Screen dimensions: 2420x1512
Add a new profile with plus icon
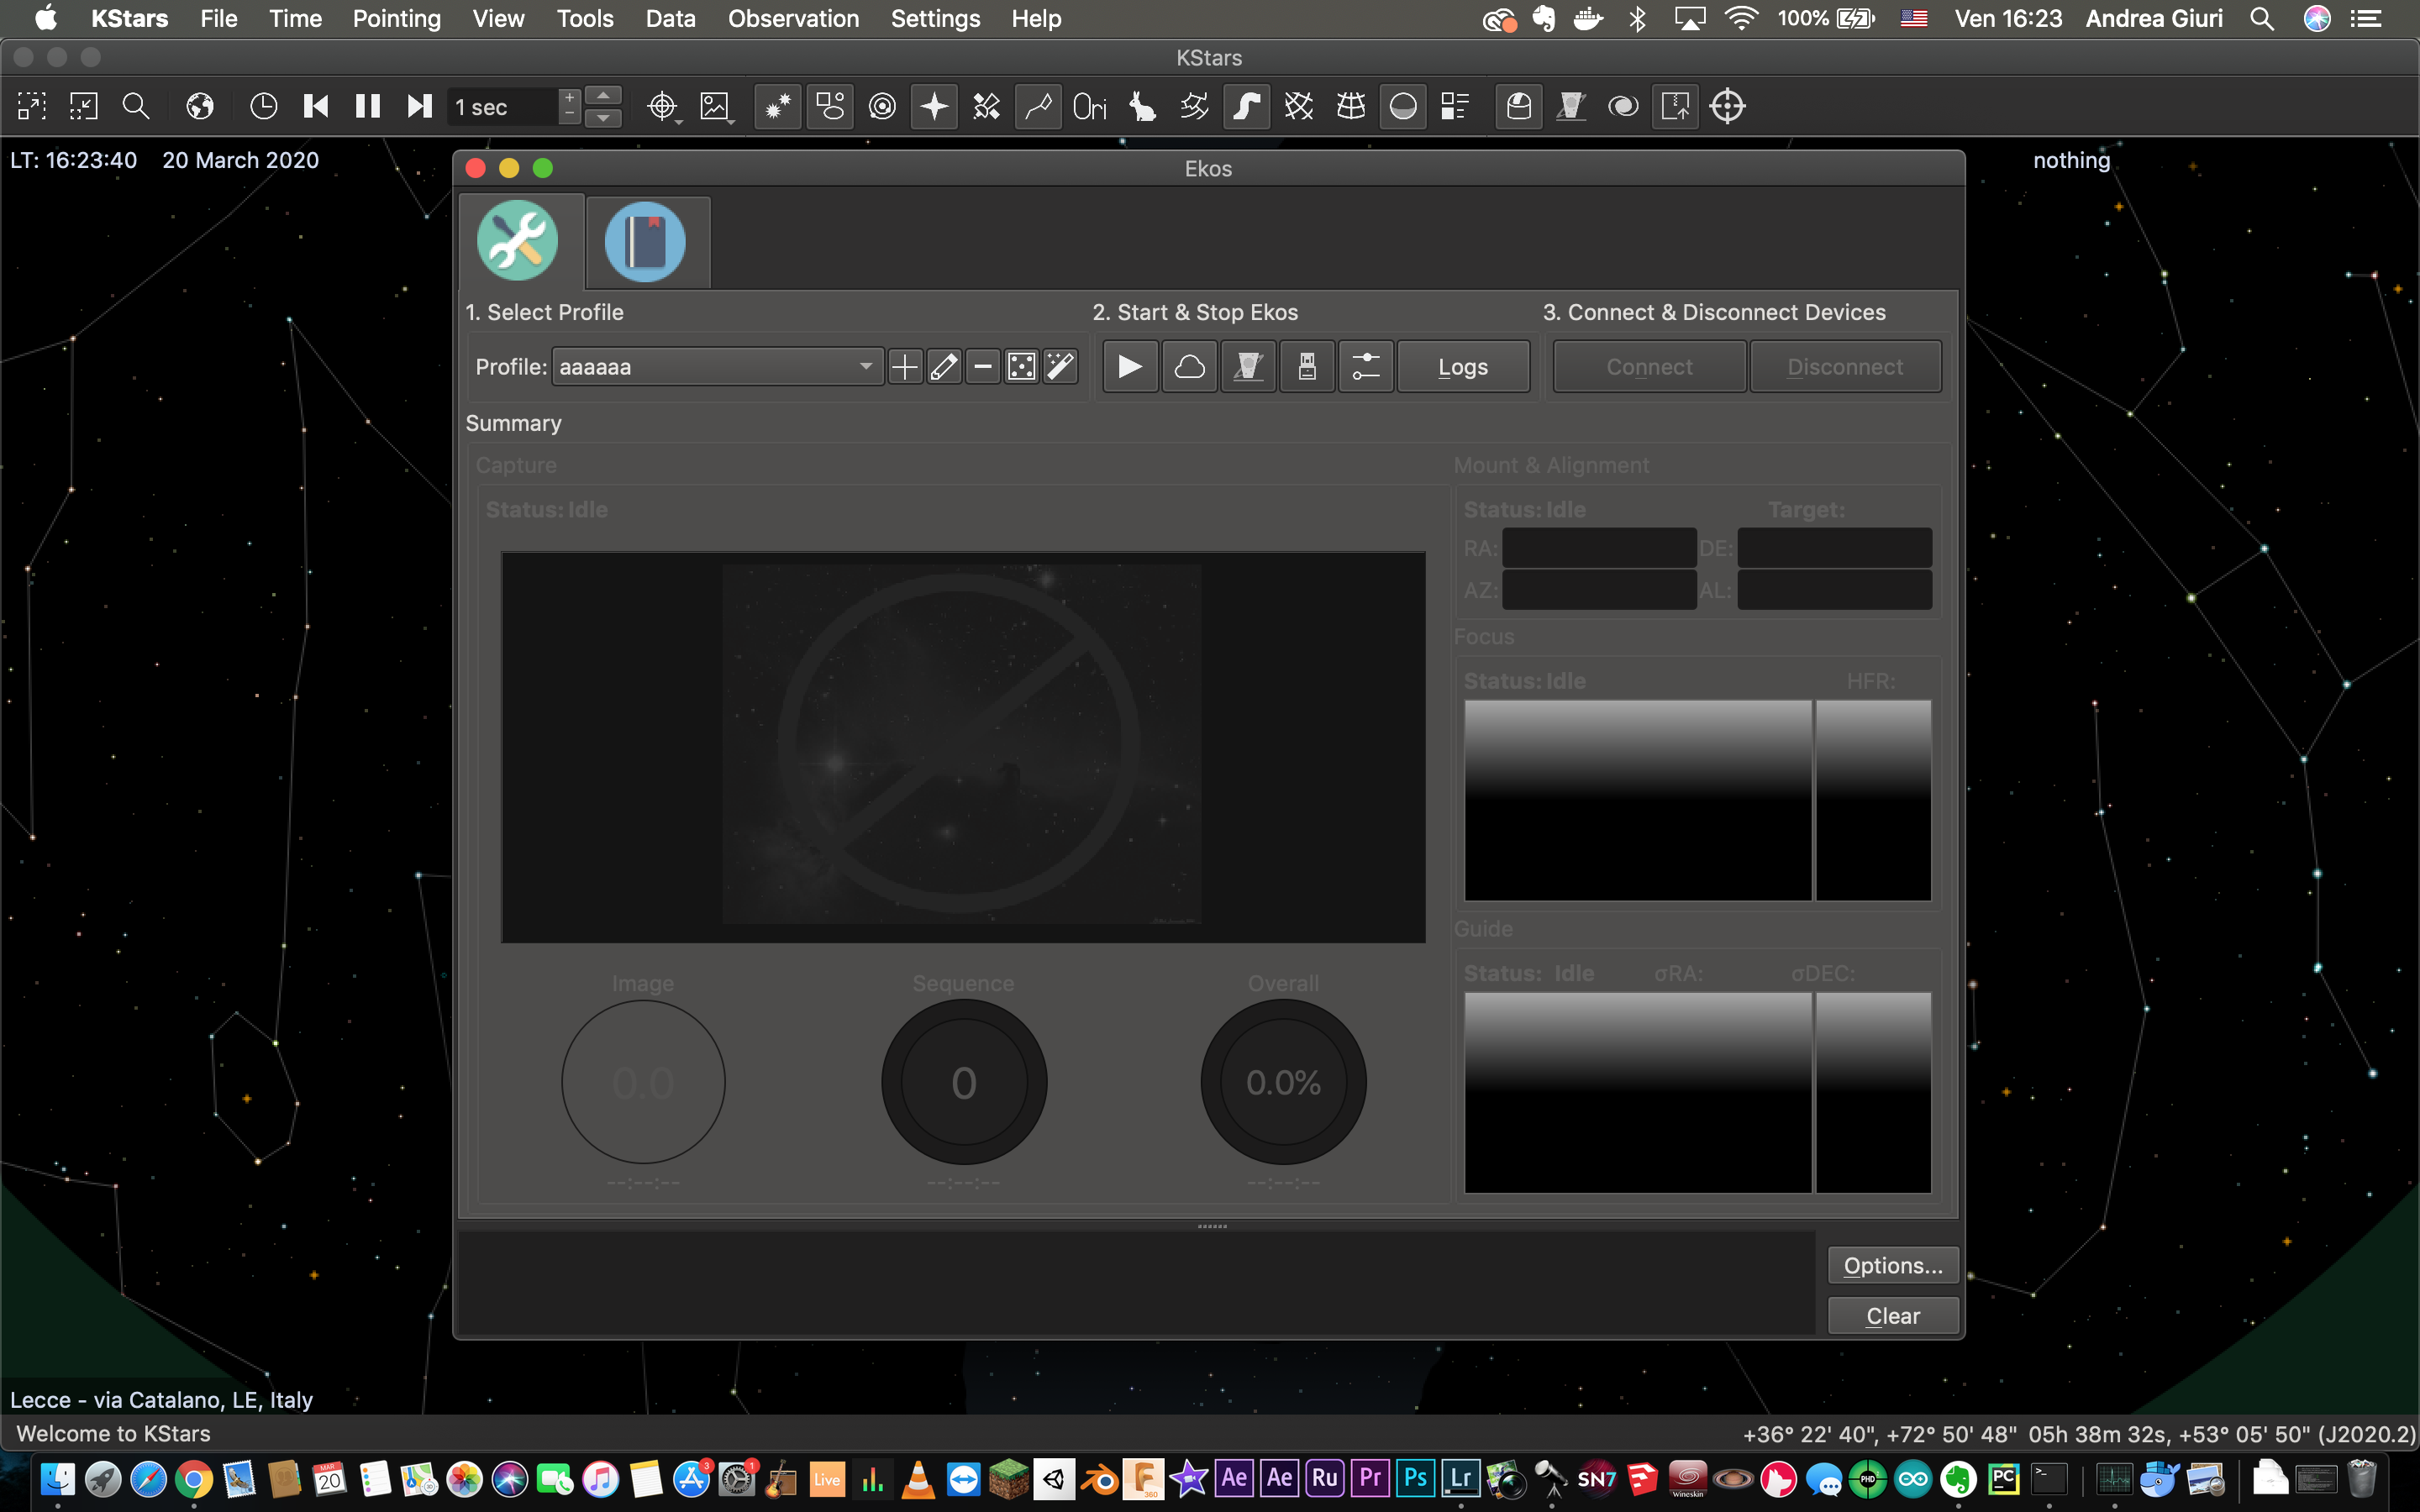point(905,367)
